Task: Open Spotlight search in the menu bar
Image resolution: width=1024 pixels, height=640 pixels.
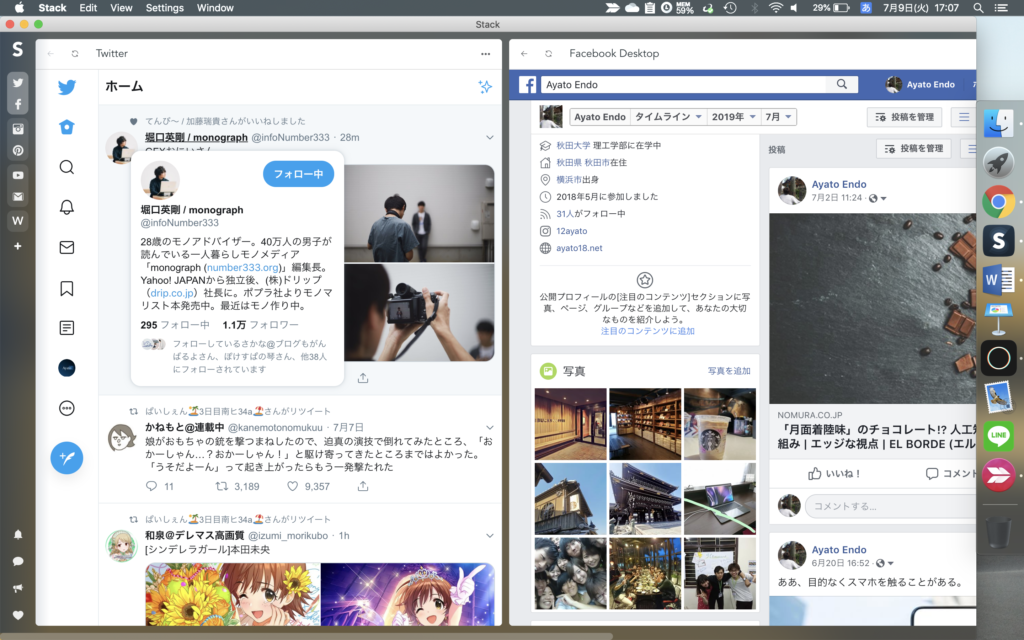Action: pos(978,8)
